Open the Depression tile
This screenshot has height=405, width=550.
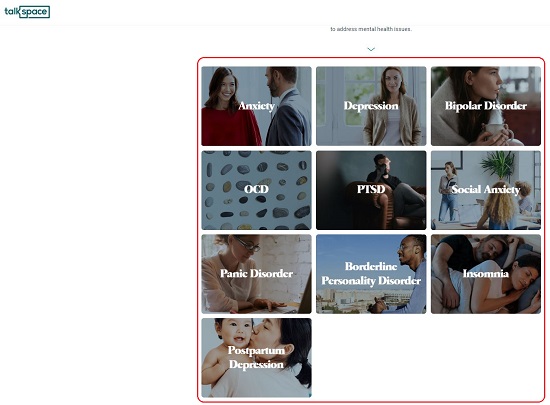[371, 106]
